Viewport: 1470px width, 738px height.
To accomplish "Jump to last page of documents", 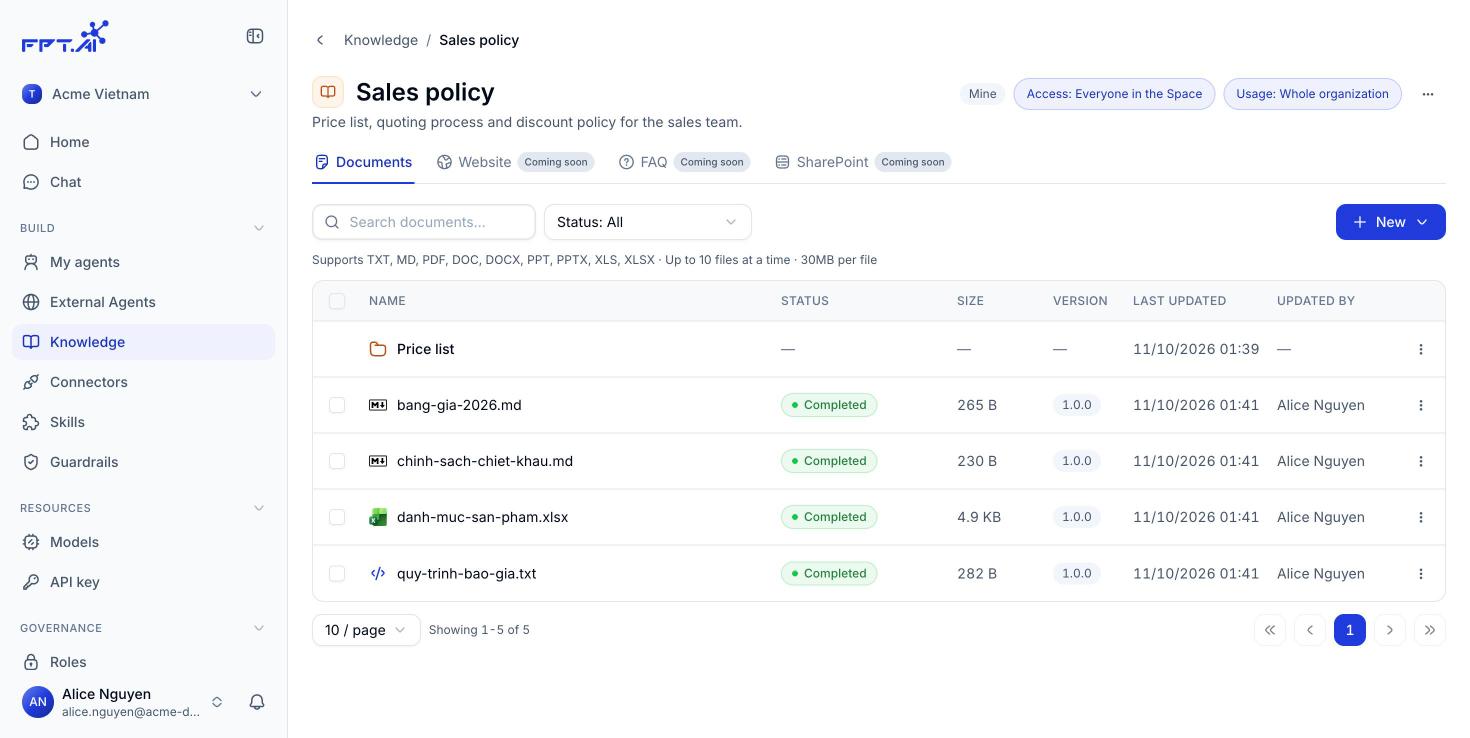I will click(x=1430, y=630).
